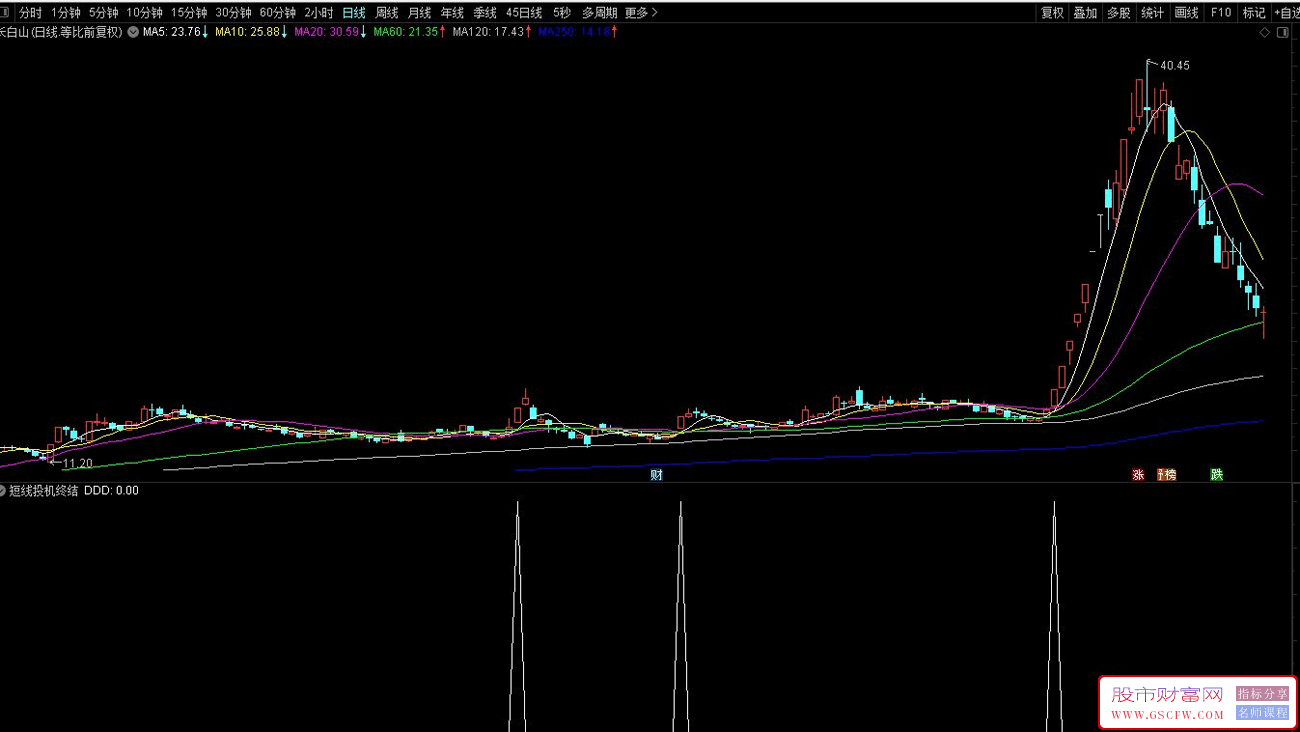Screen dimensions: 1300x732
Task: Click the 短线投机终结 indicator name
Action: click(44, 491)
